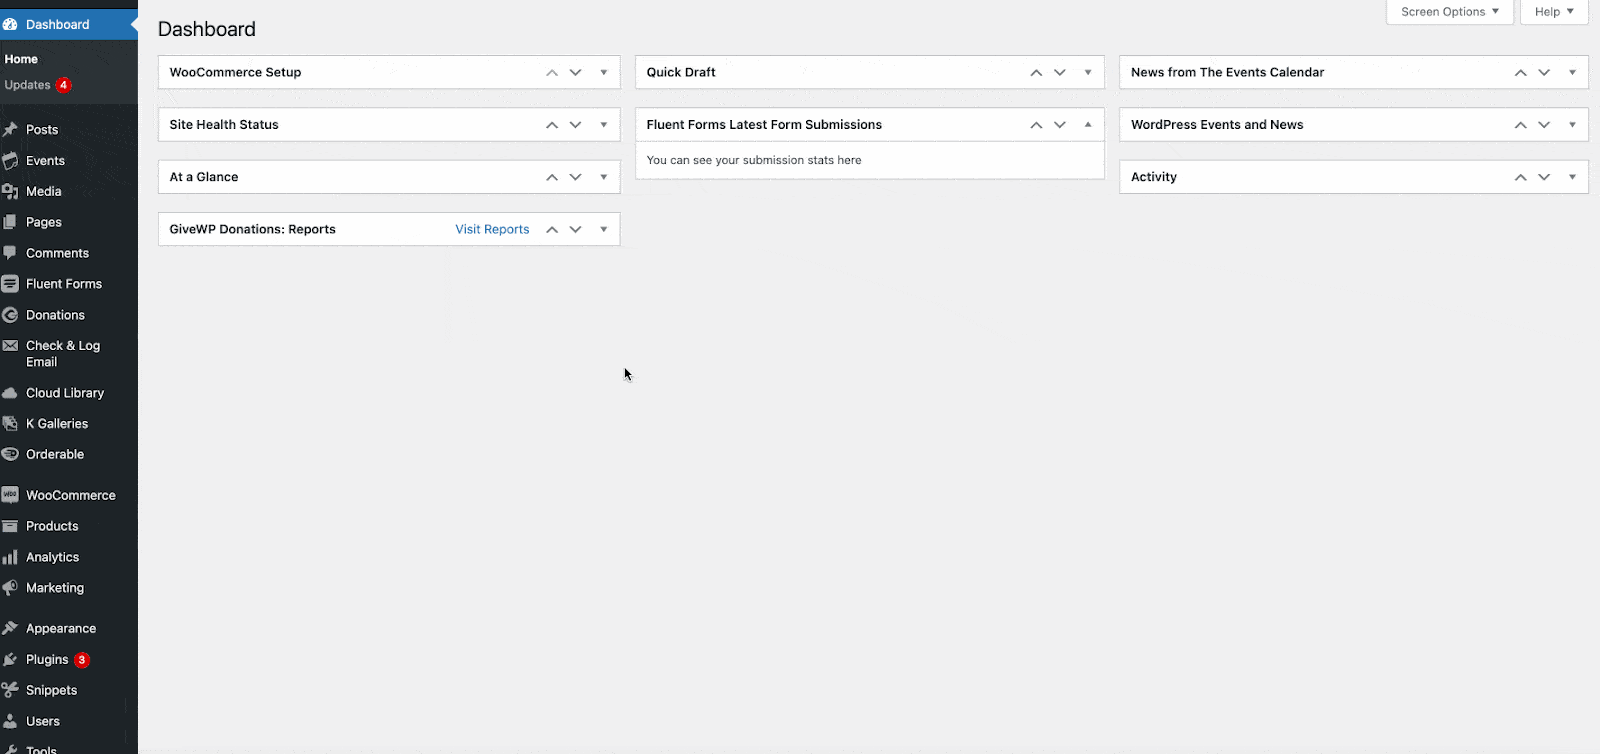Expand the Site Health Status panel
The height and width of the screenshot is (754, 1600).
click(x=604, y=125)
